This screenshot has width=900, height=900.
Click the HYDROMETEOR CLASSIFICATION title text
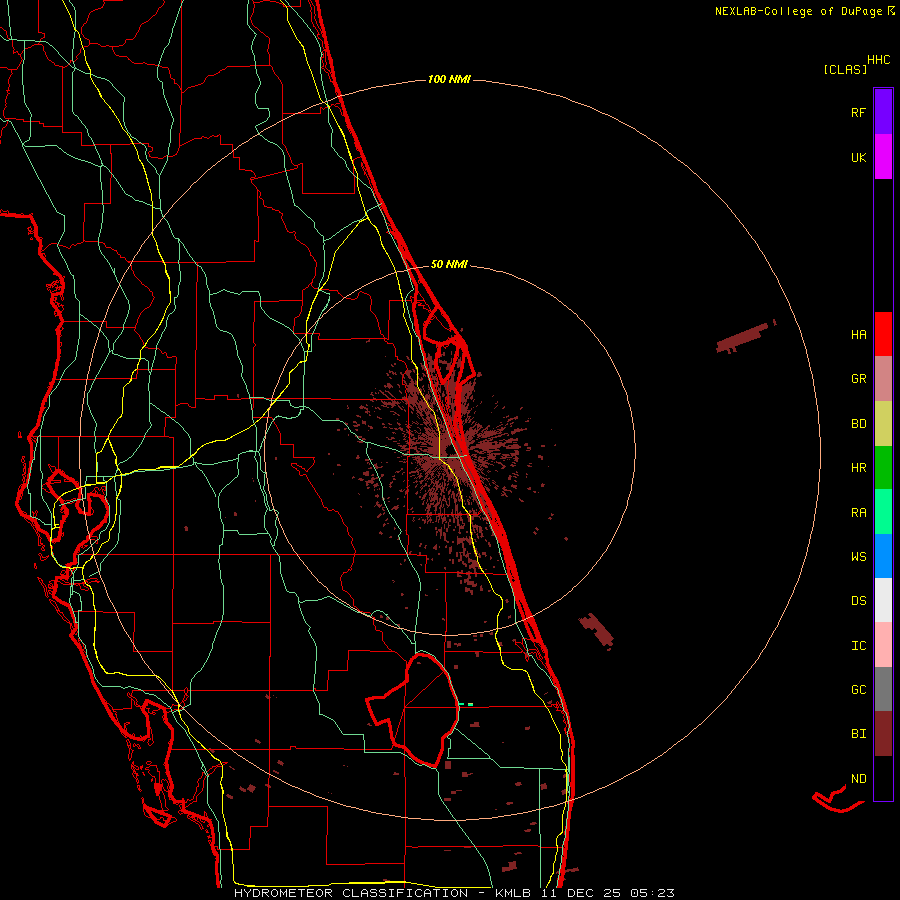[351, 893]
